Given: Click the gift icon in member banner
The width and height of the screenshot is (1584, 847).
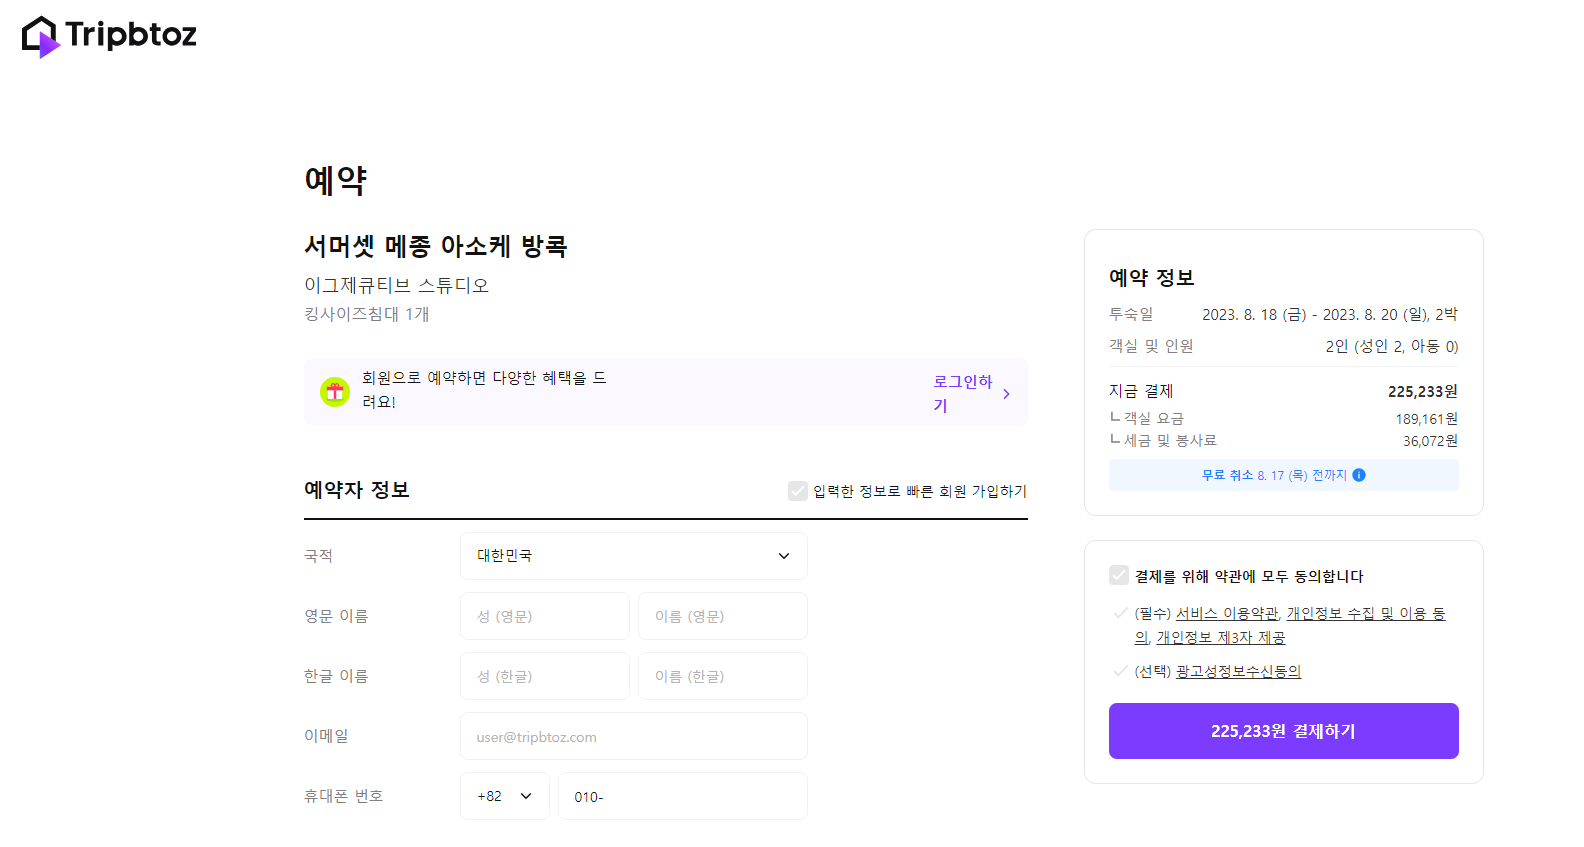Looking at the screenshot, I should point(334,392).
